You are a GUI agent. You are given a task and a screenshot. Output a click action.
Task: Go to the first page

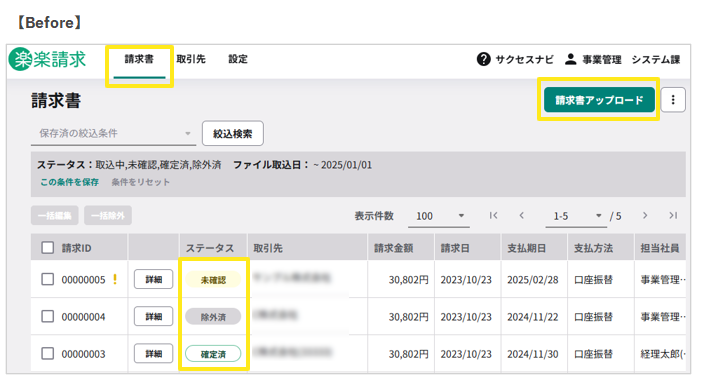tap(493, 215)
